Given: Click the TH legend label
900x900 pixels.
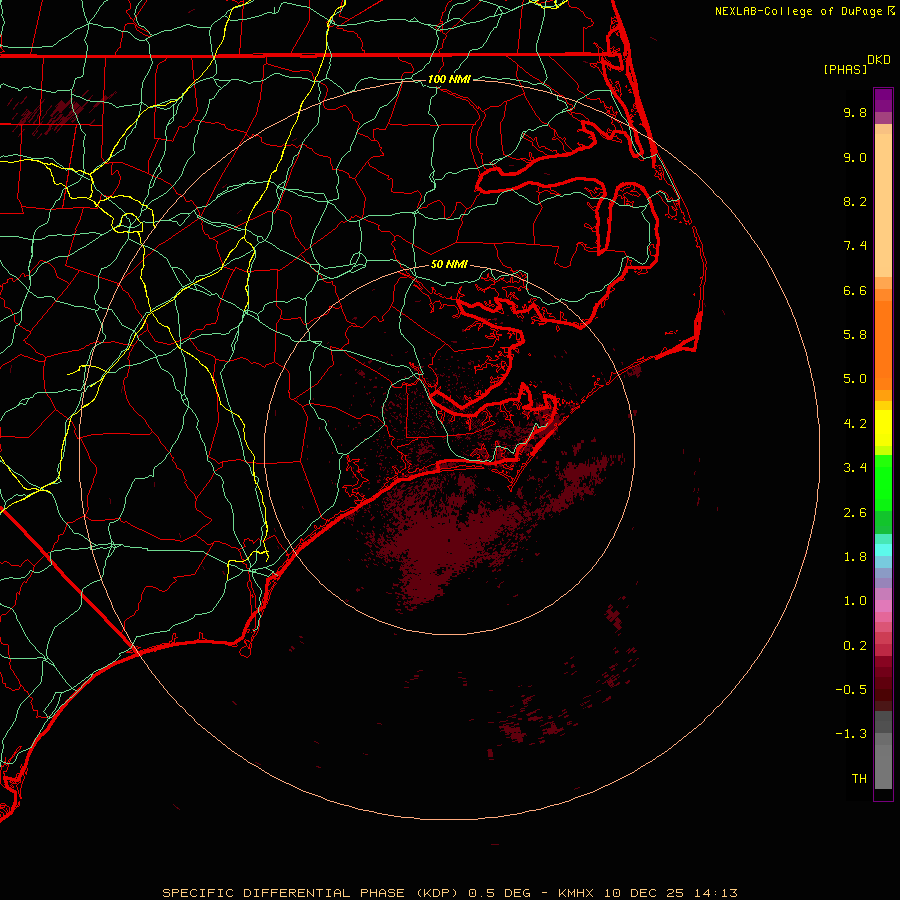Looking at the screenshot, I should click(x=859, y=779).
